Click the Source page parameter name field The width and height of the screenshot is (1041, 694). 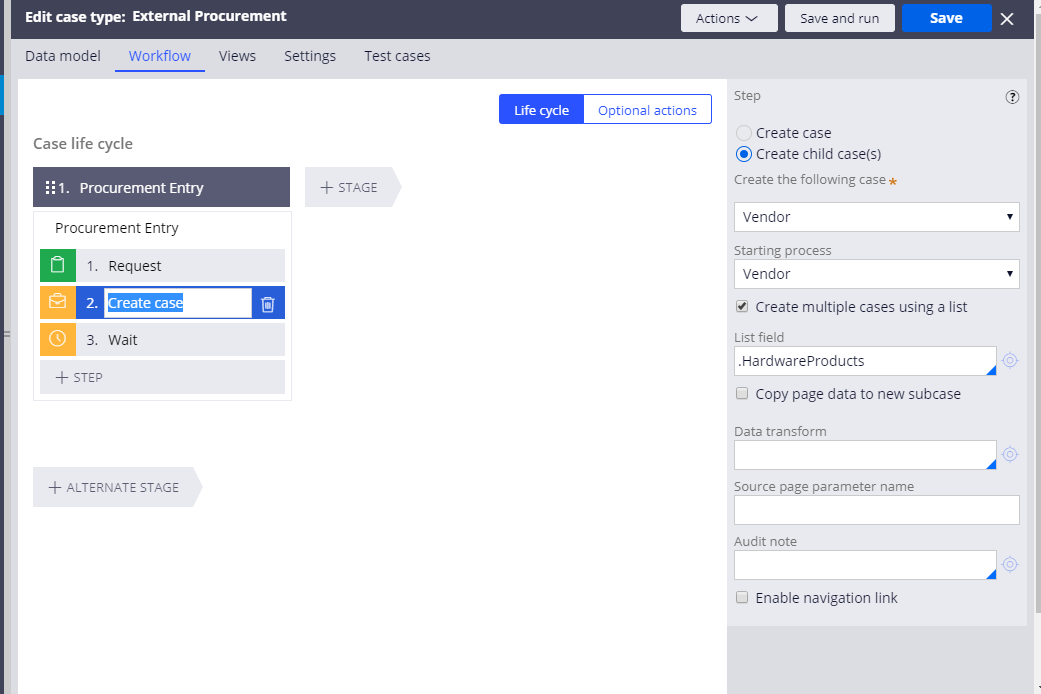[876, 510]
